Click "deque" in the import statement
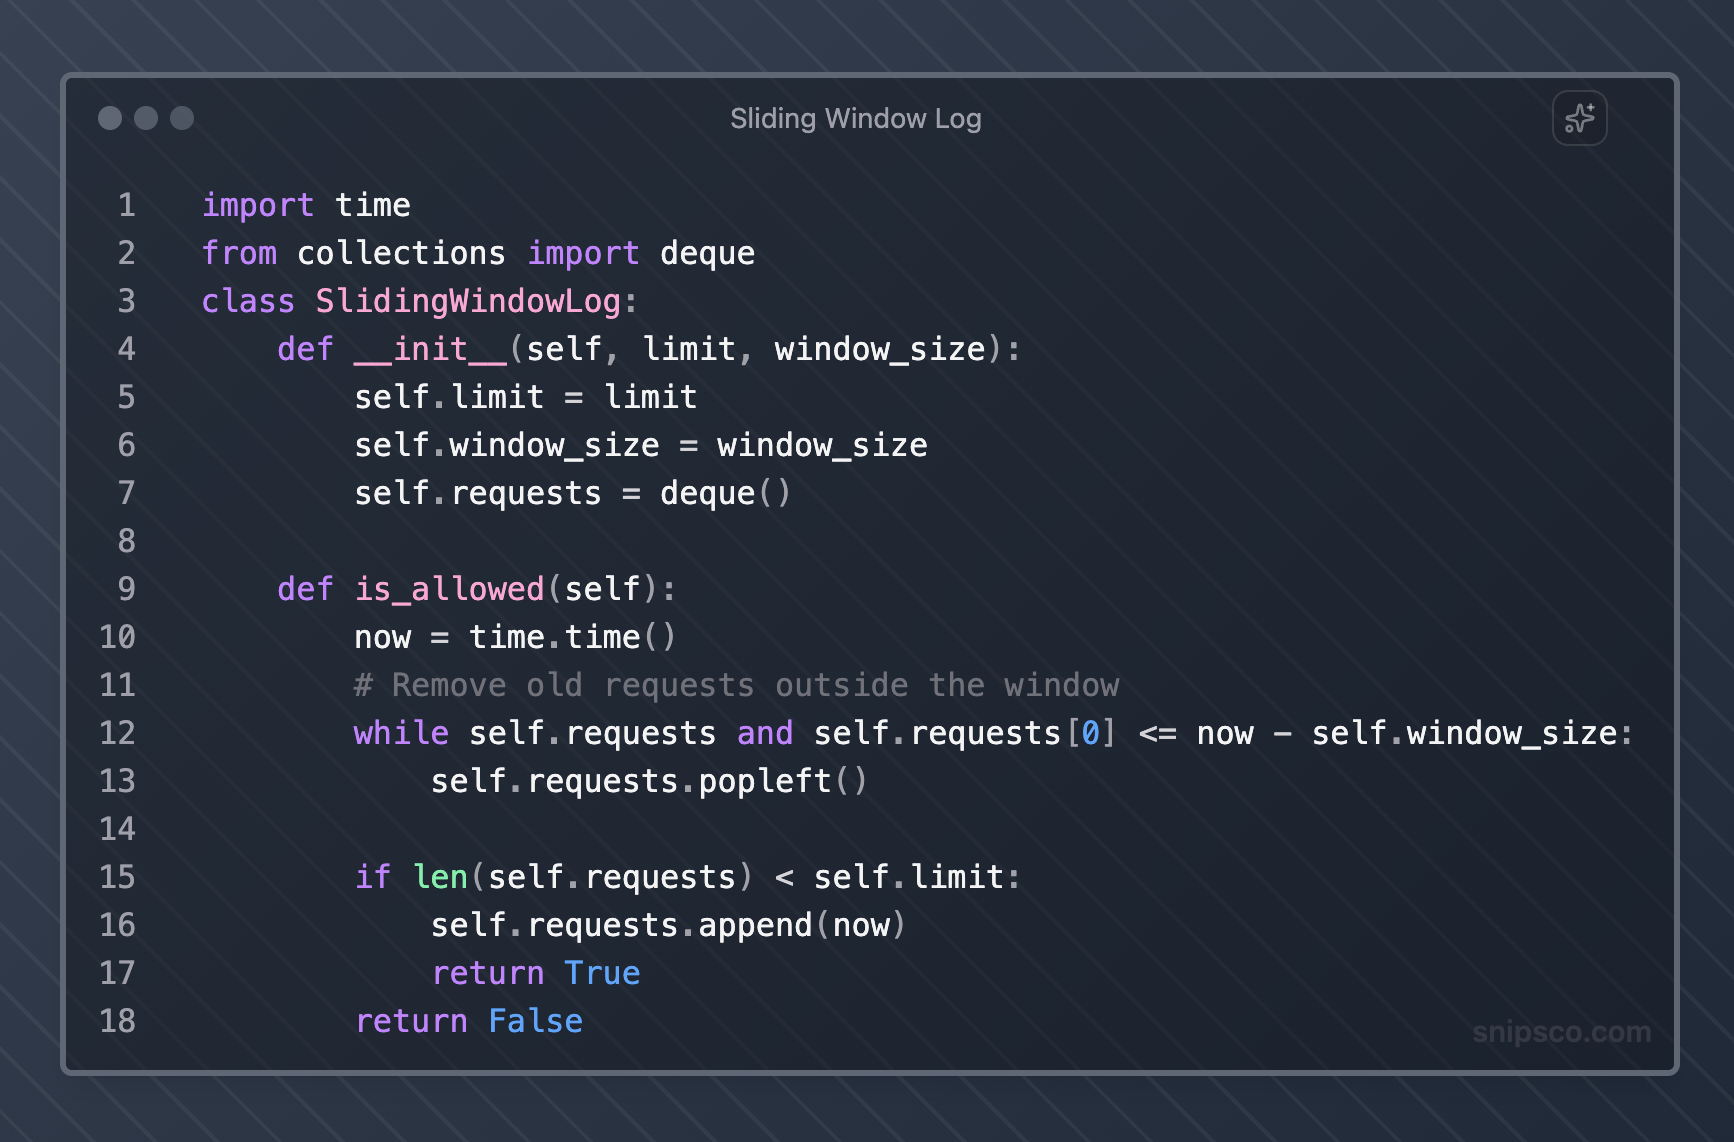Viewport: 1734px width, 1142px height. tap(707, 253)
